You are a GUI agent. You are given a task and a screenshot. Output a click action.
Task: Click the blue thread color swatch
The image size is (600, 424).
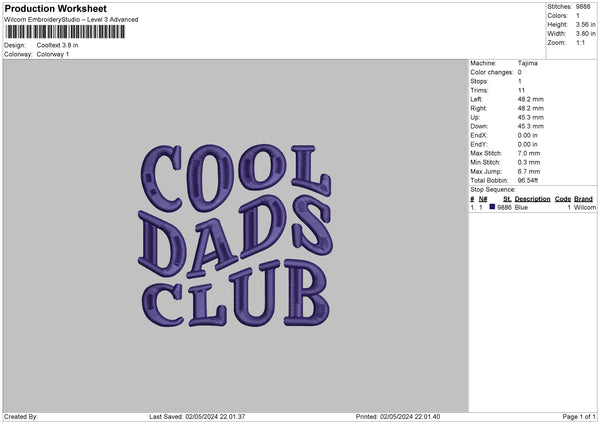[x=492, y=207]
